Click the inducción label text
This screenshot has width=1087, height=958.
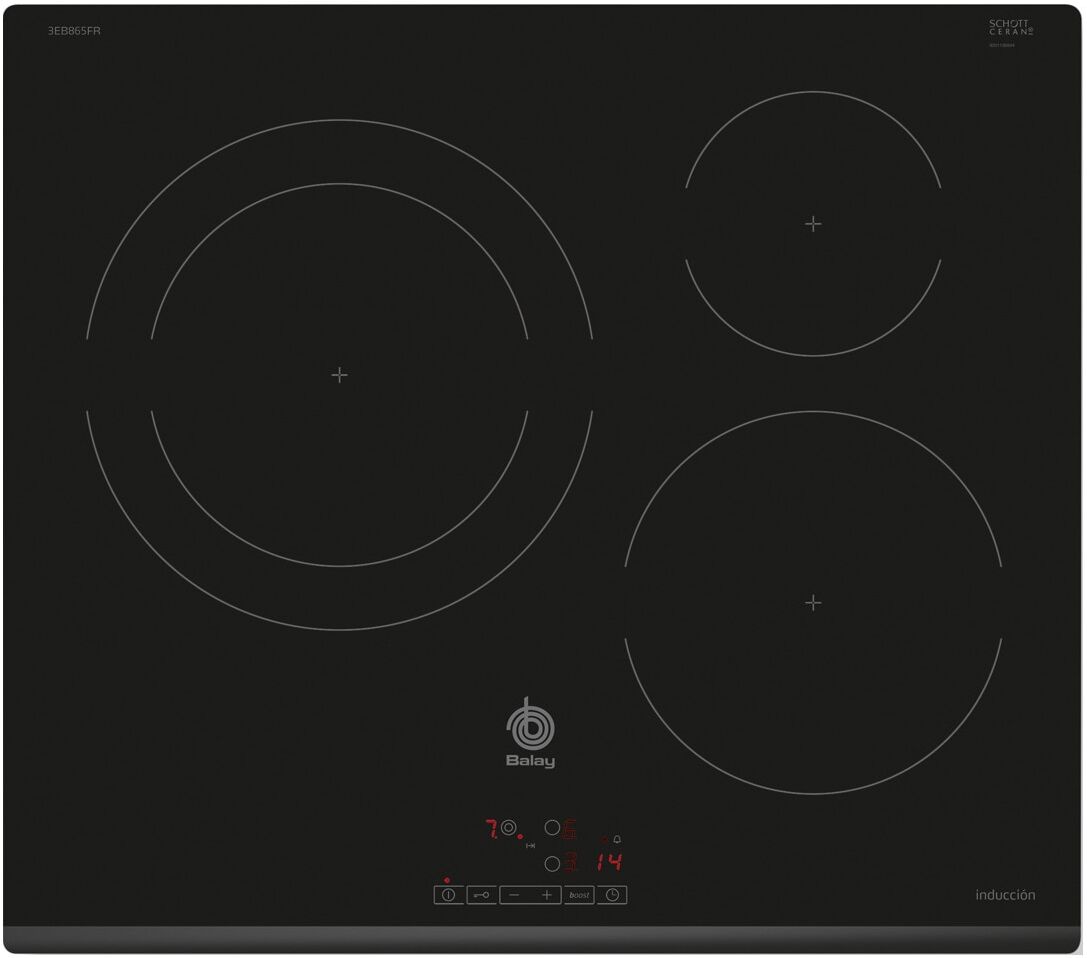(1005, 895)
